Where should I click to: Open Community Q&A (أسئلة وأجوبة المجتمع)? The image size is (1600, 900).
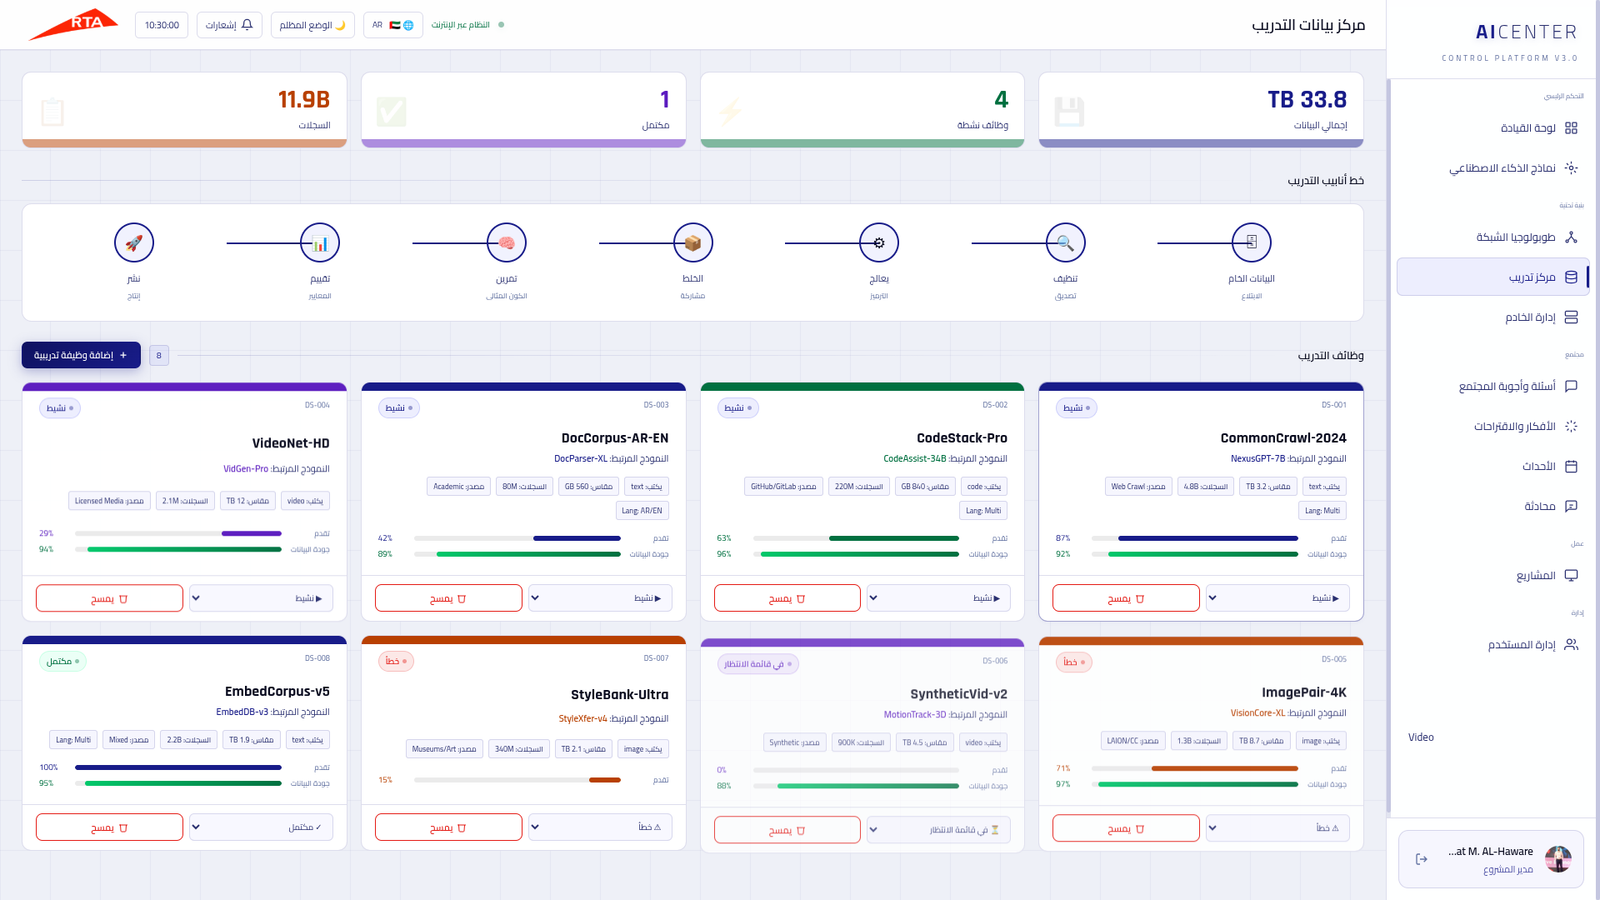tap(1491, 386)
